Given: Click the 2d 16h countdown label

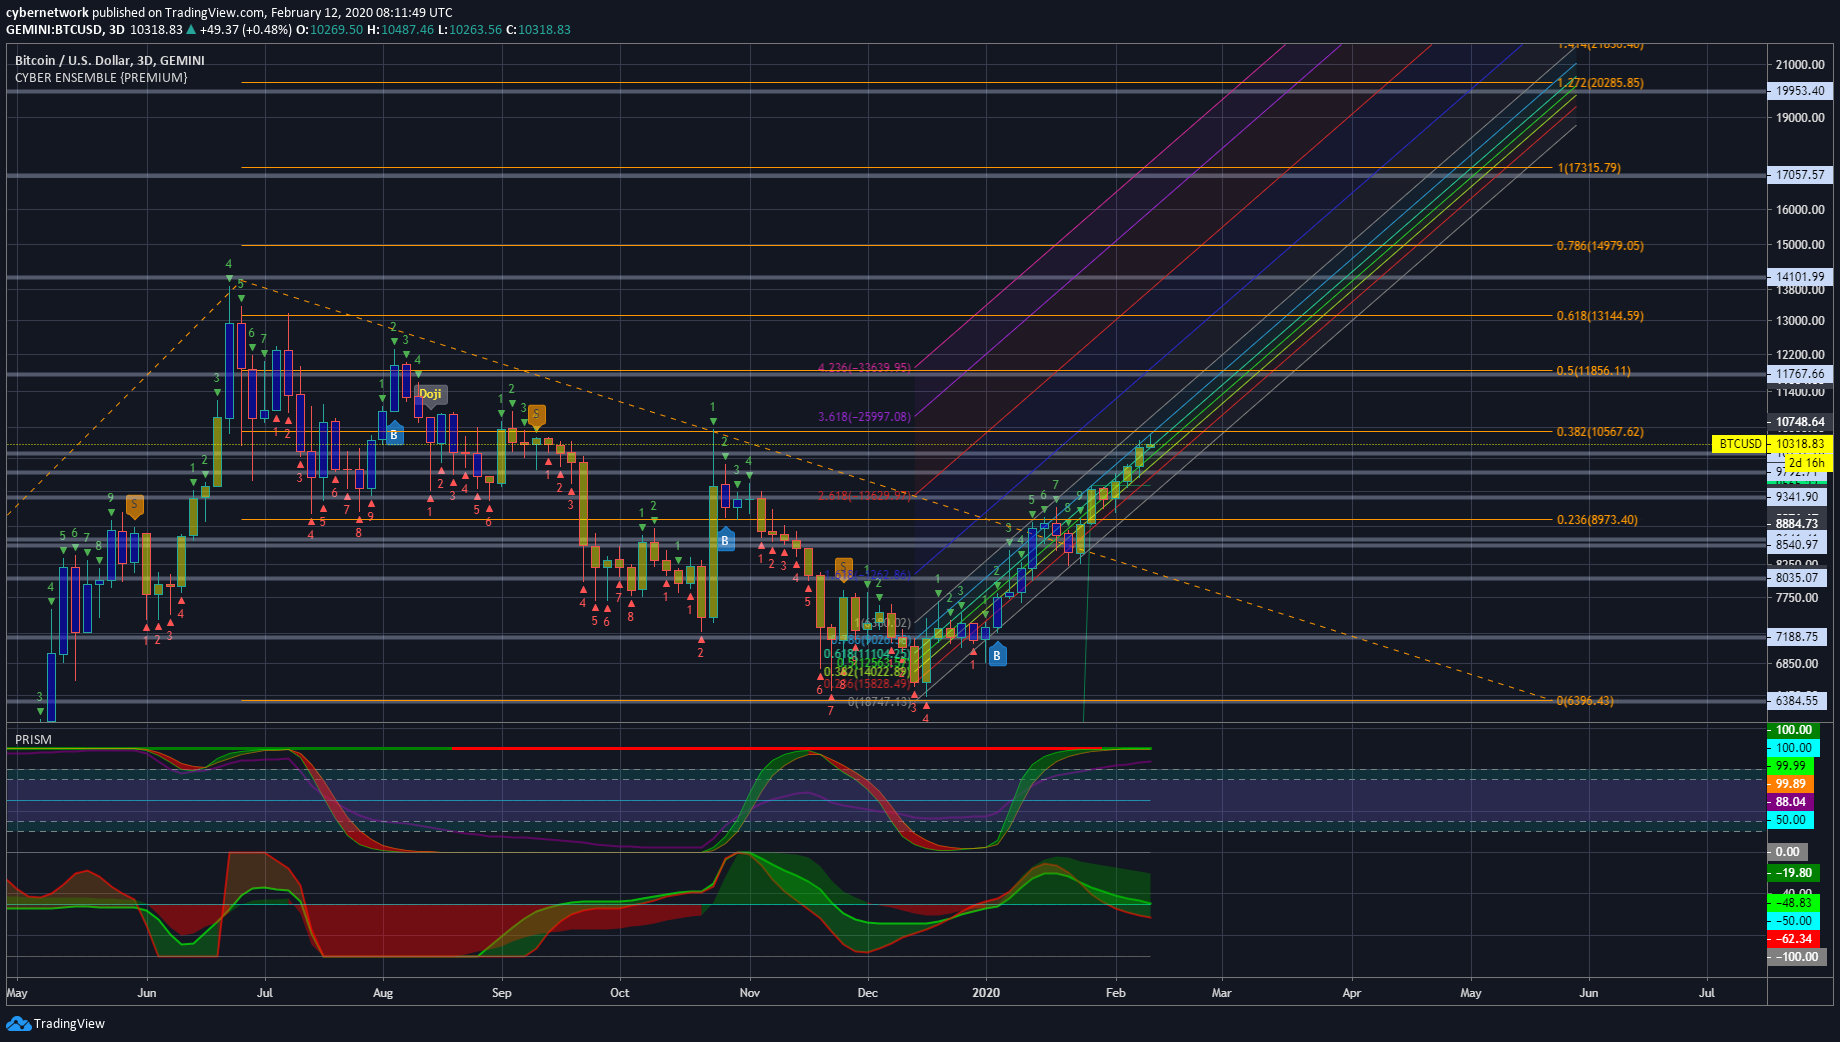Looking at the screenshot, I should click(1807, 462).
